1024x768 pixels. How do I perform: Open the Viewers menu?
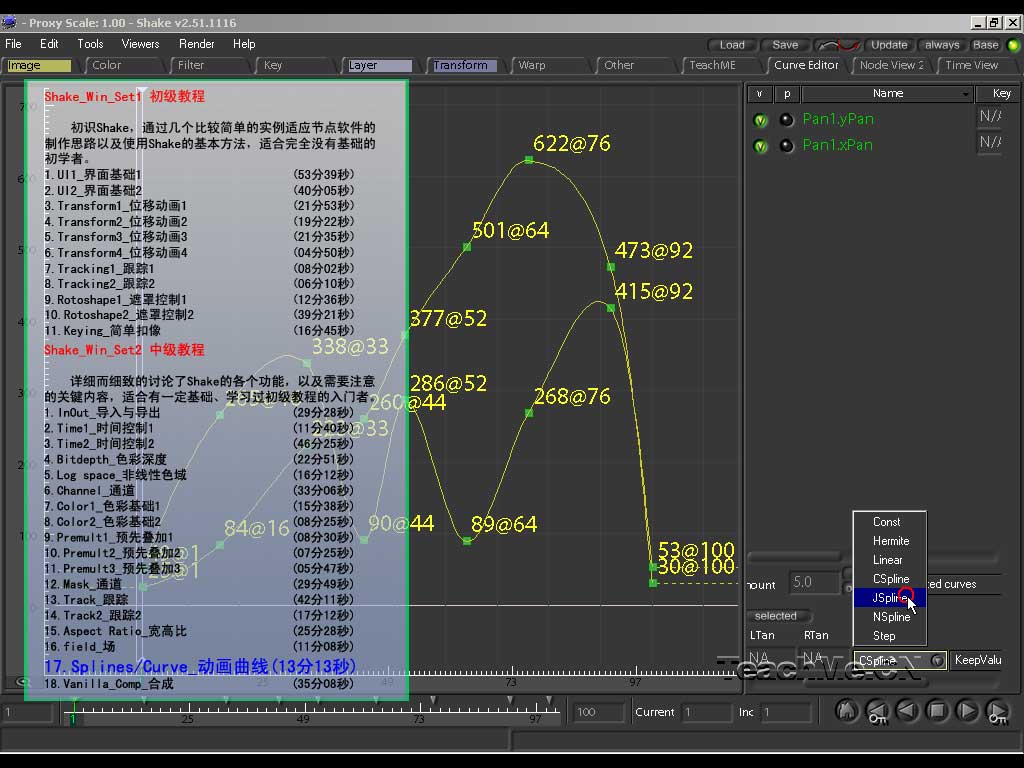(140, 44)
